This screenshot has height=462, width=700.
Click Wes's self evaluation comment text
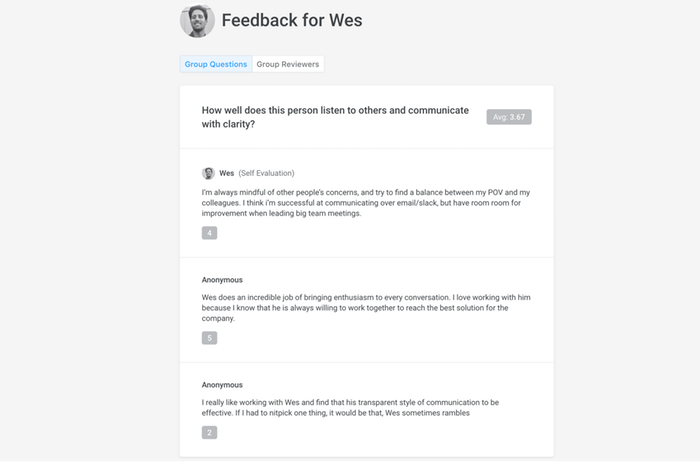[x=366, y=203]
